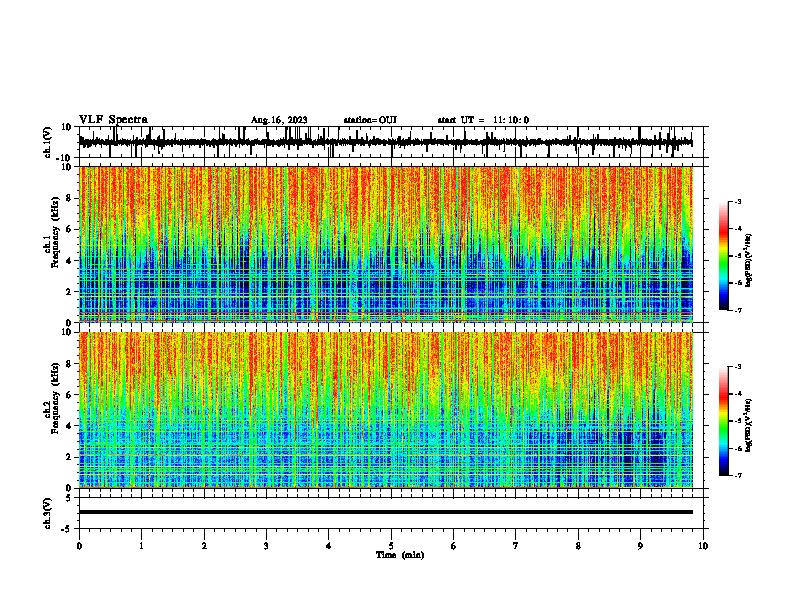
Task: Click inside the ch.1 frequency spectrogram
Action: coord(386,244)
